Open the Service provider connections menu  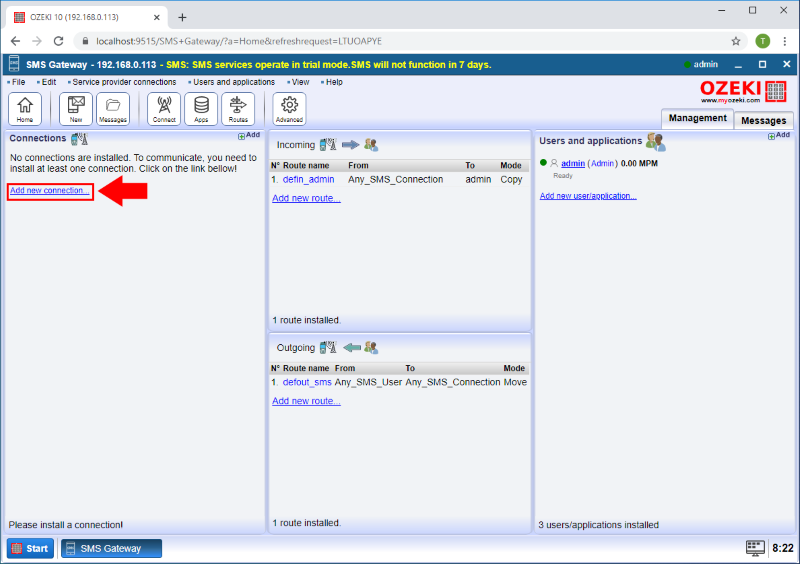(122, 82)
